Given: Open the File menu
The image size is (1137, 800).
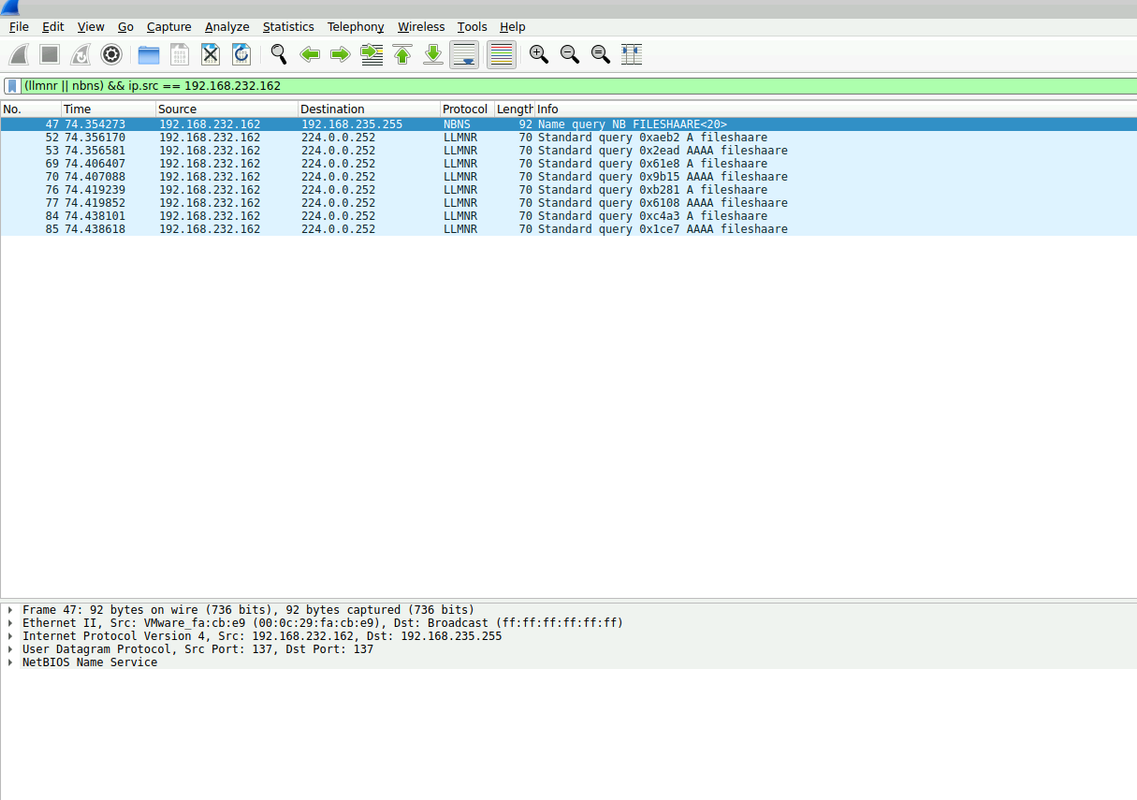Looking at the screenshot, I should coord(19,27).
